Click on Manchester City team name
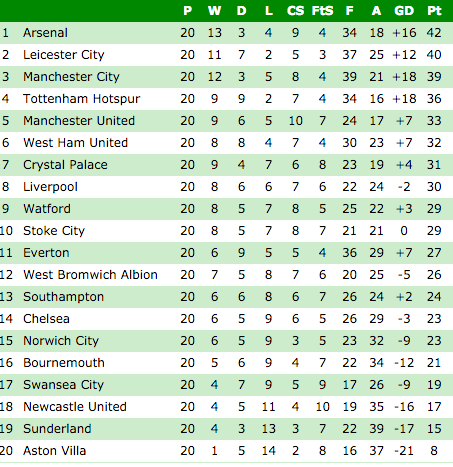This screenshot has height=467, width=453. [71, 77]
